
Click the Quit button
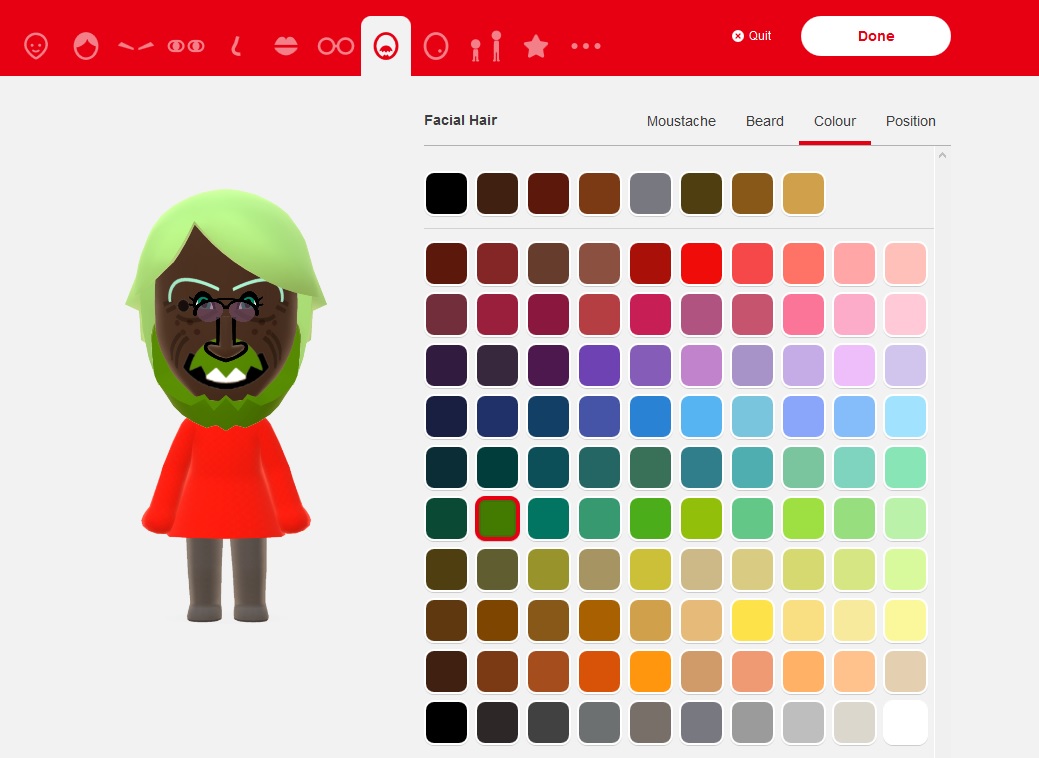tap(751, 36)
